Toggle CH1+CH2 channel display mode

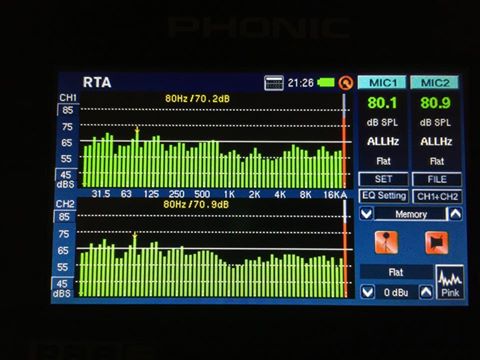coord(437,197)
